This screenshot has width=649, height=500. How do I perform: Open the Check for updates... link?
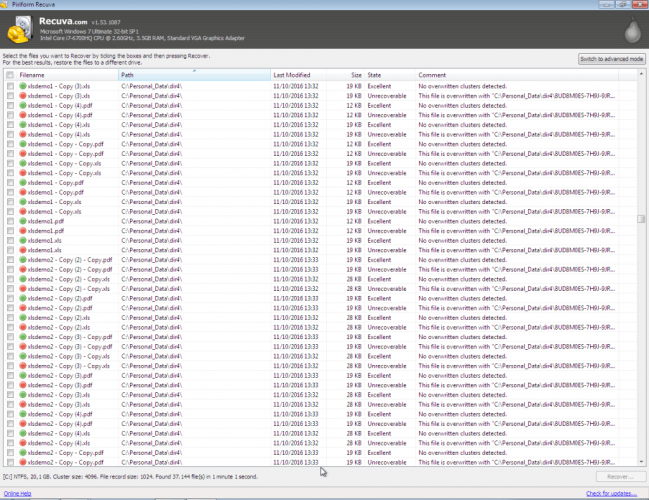tap(611, 493)
